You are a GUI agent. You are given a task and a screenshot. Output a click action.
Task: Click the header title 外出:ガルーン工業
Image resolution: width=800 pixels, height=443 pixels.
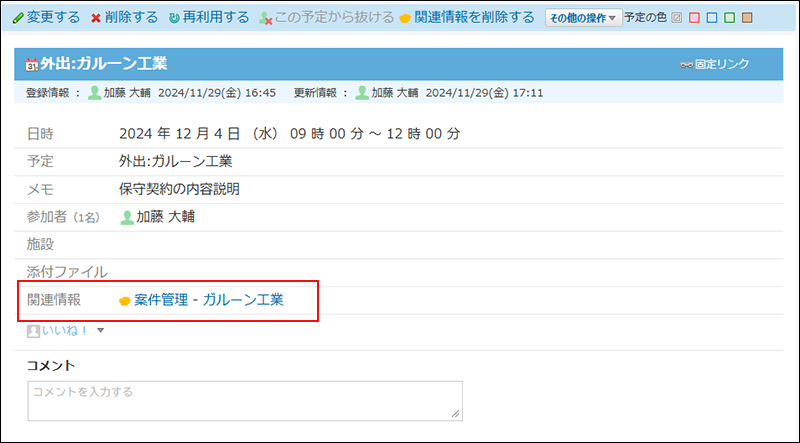(104, 64)
